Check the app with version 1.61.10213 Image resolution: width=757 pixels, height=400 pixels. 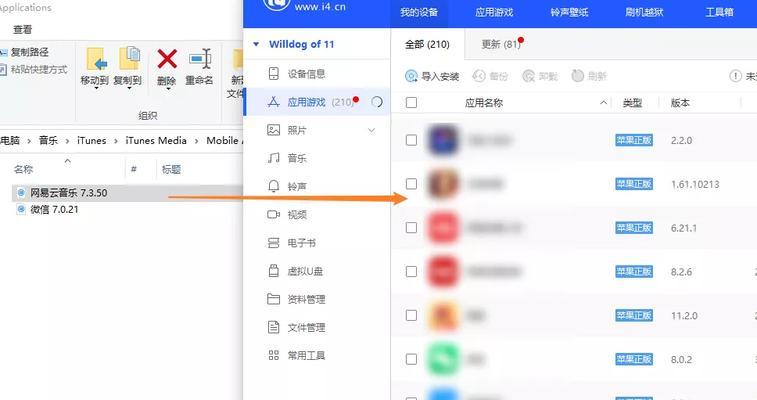click(x=411, y=184)
